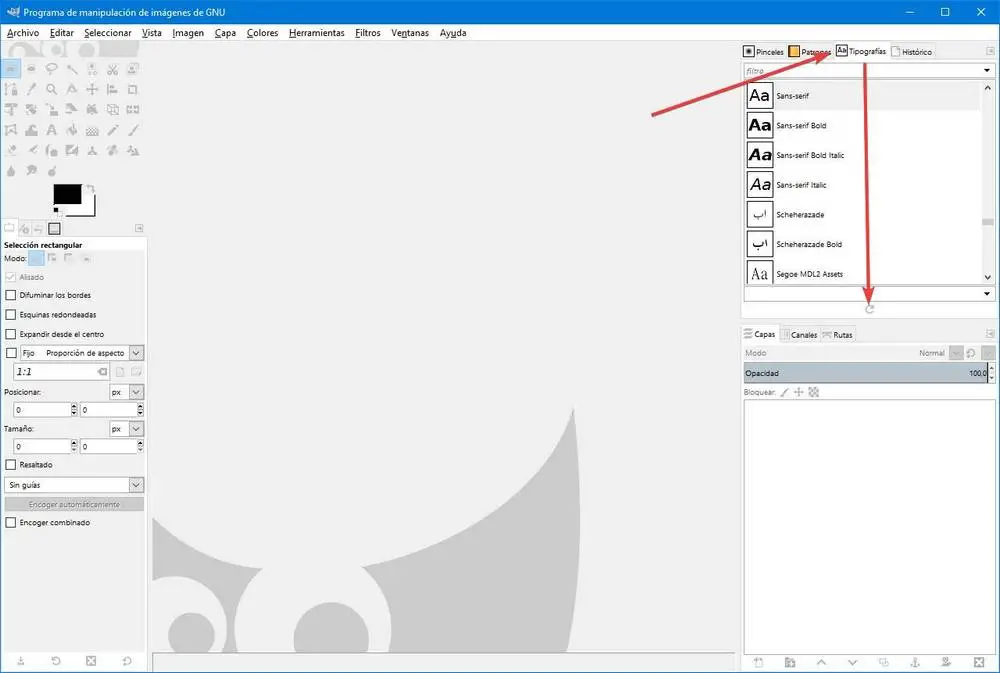Select the Sans-serif Bold Italic font
1000x673 pixels.
[863, 155]
